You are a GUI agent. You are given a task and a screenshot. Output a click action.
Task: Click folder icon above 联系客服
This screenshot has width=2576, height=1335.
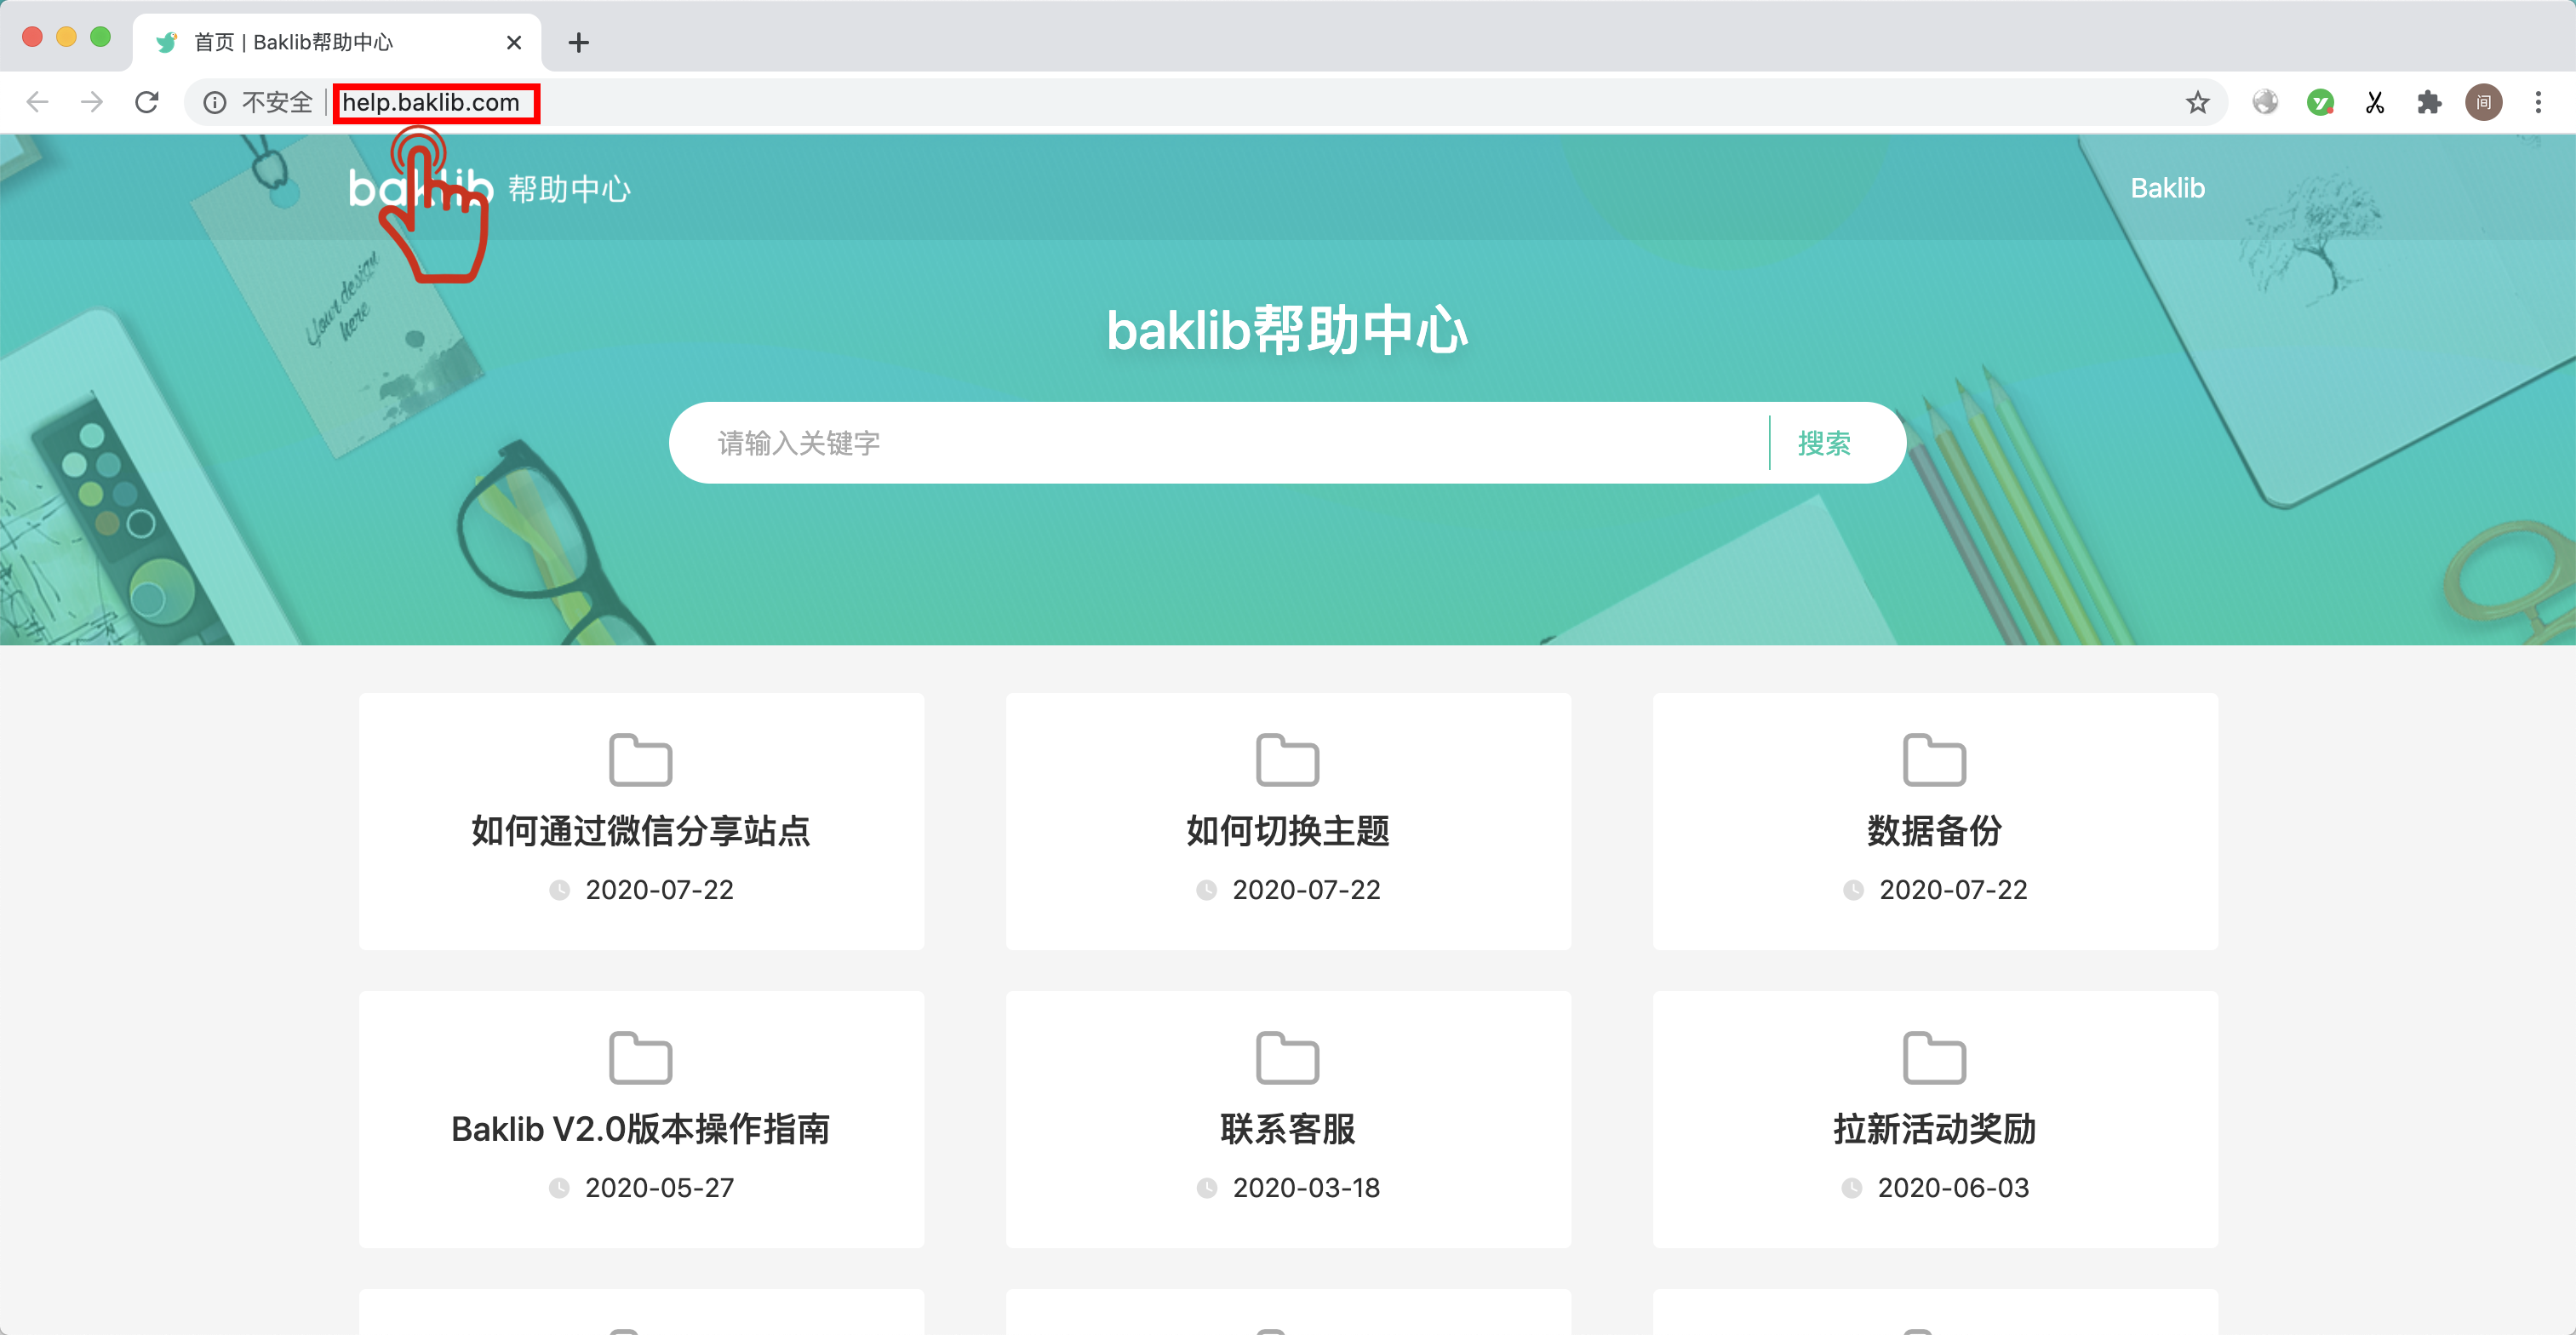pos(1287,1057)
